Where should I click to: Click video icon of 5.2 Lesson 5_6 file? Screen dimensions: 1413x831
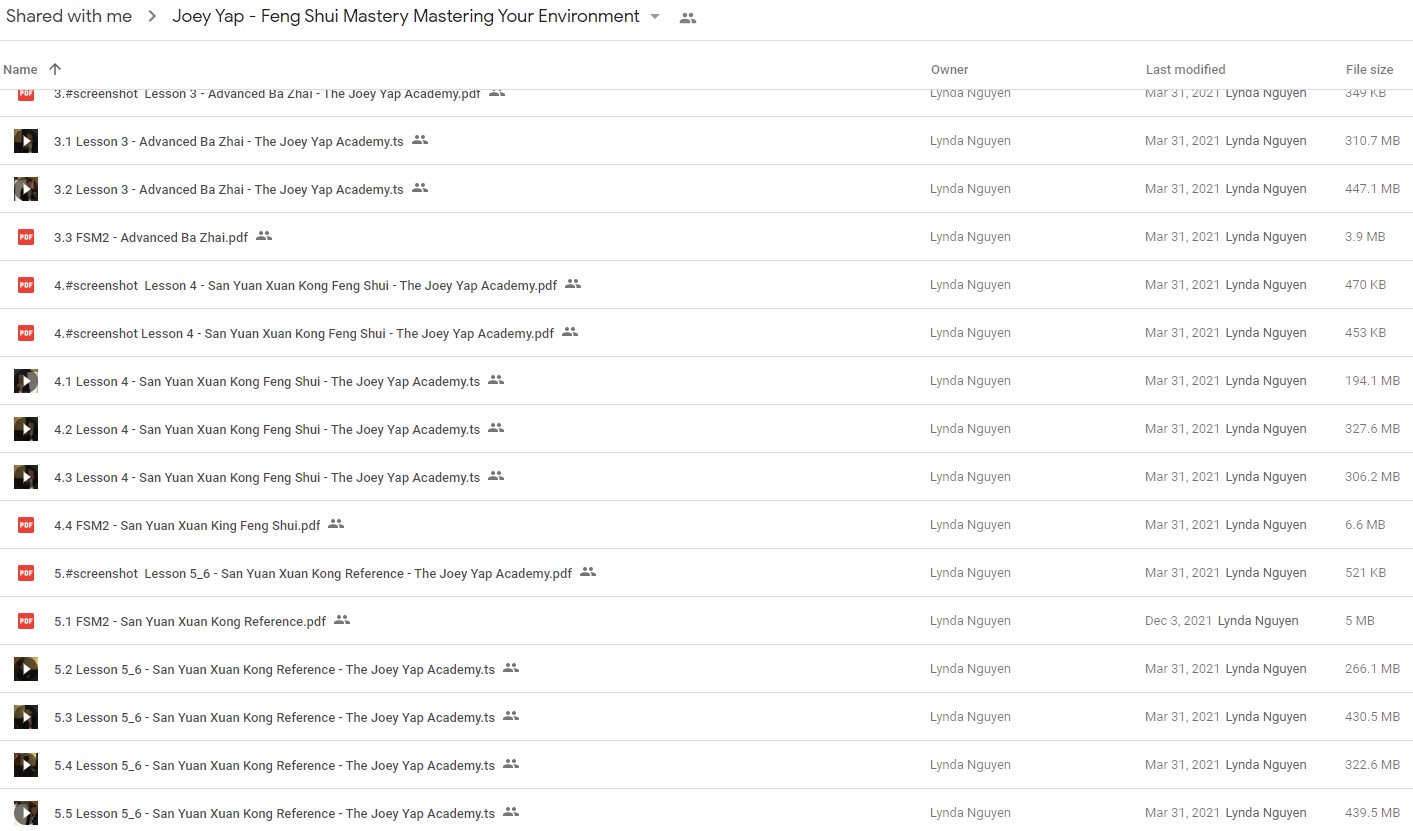click(26, 669)
